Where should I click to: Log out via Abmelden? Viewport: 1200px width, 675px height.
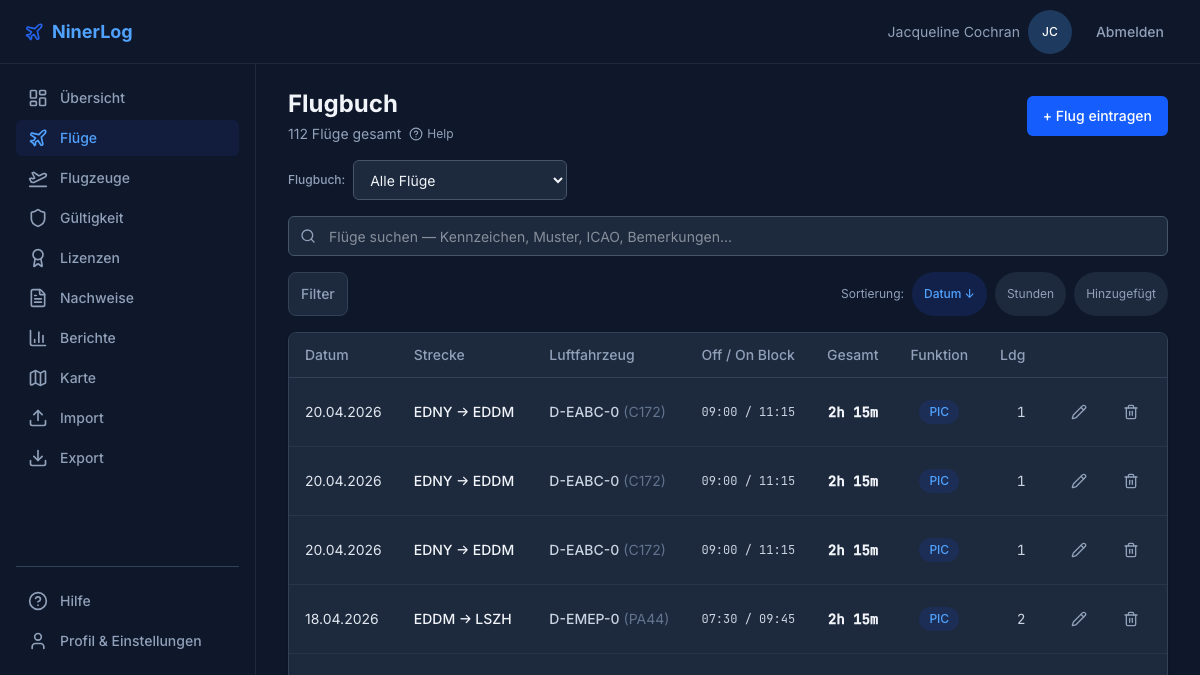[1130, 32]
